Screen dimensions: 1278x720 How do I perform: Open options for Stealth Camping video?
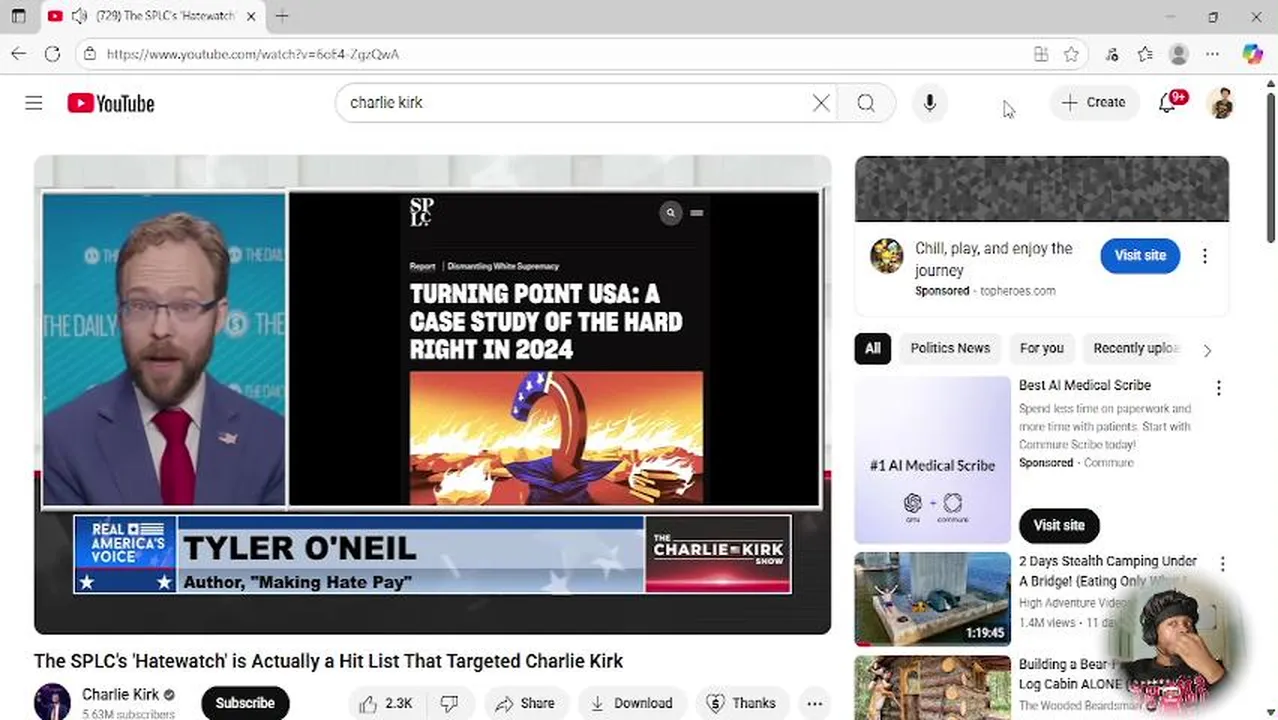point(1222,565)
